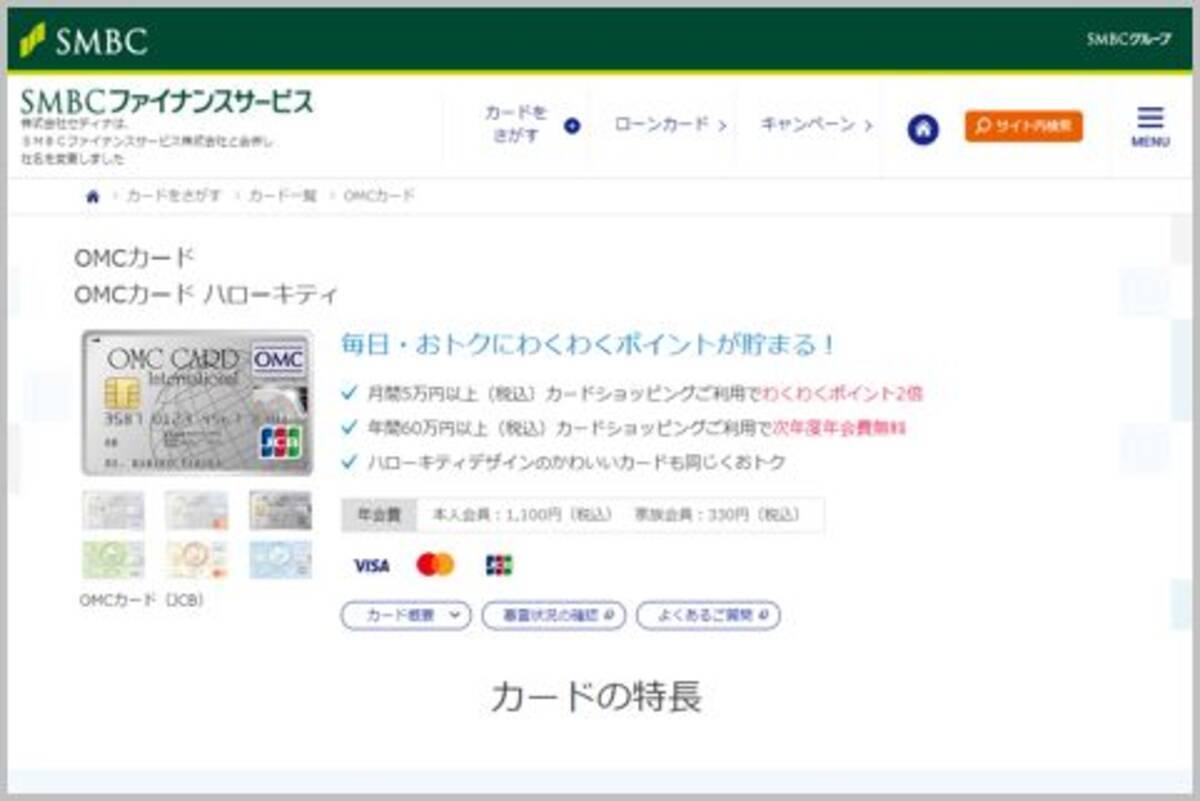Click the SMBC logo in the header
Image resolution: width=1200 pixels, height=801 pixels.
tap(84, 41)
